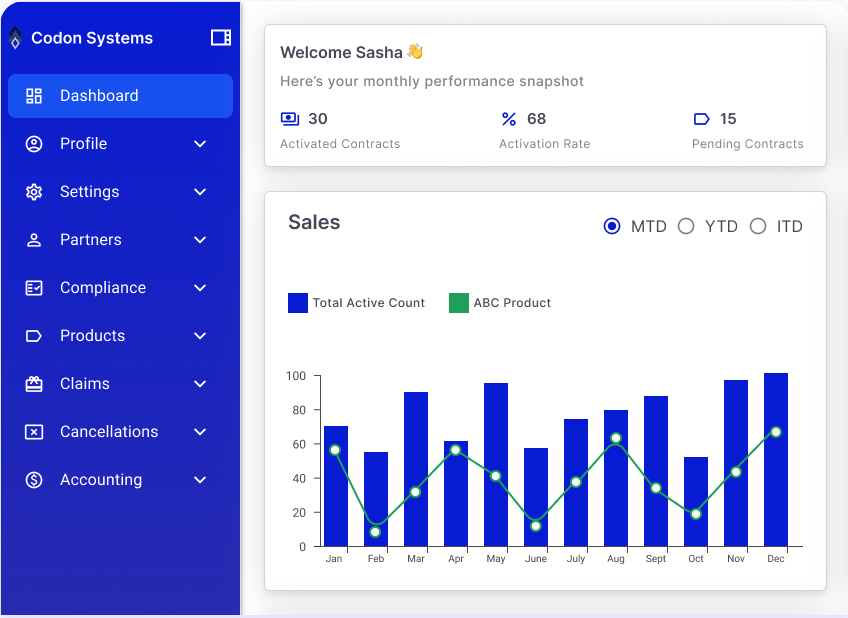Image resolution: width=848 pixels, height=618 pixels.
Task: Switch to YTD view
Action: (x=686, y=226)
